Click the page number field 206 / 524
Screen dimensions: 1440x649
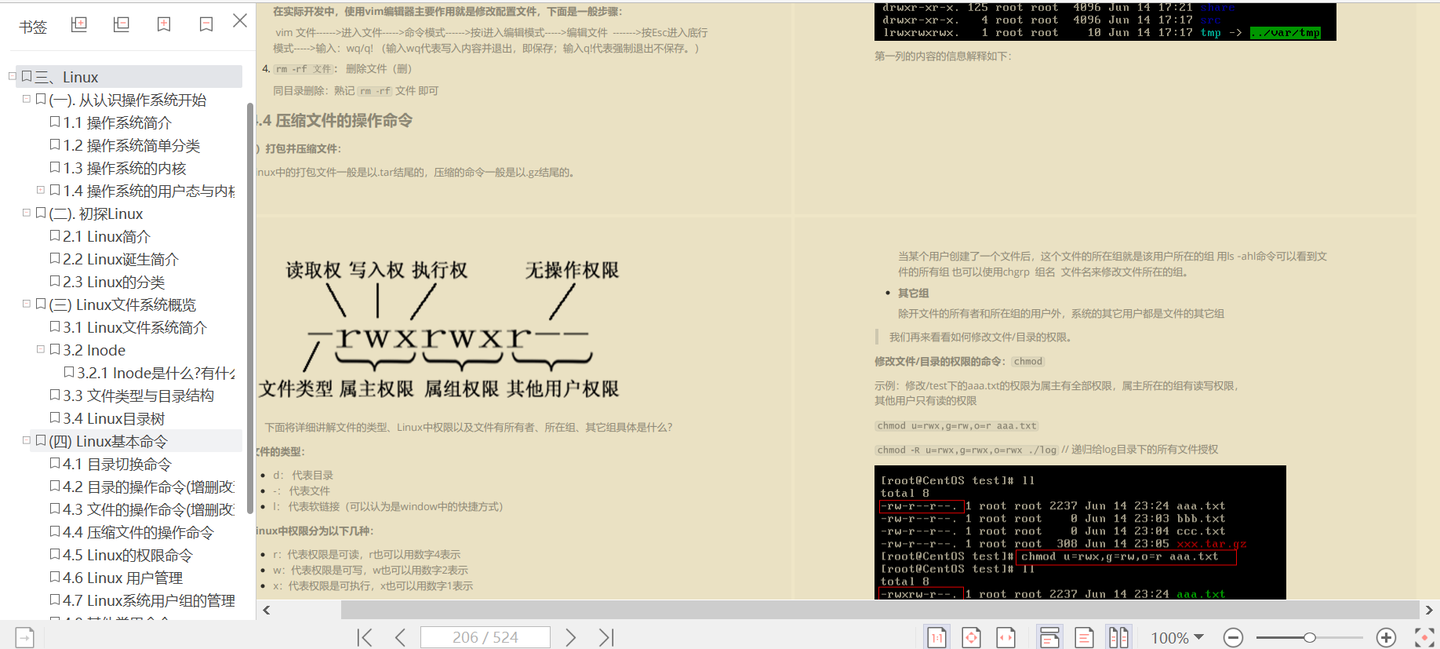pyautogui.click(x=485, y=637)
